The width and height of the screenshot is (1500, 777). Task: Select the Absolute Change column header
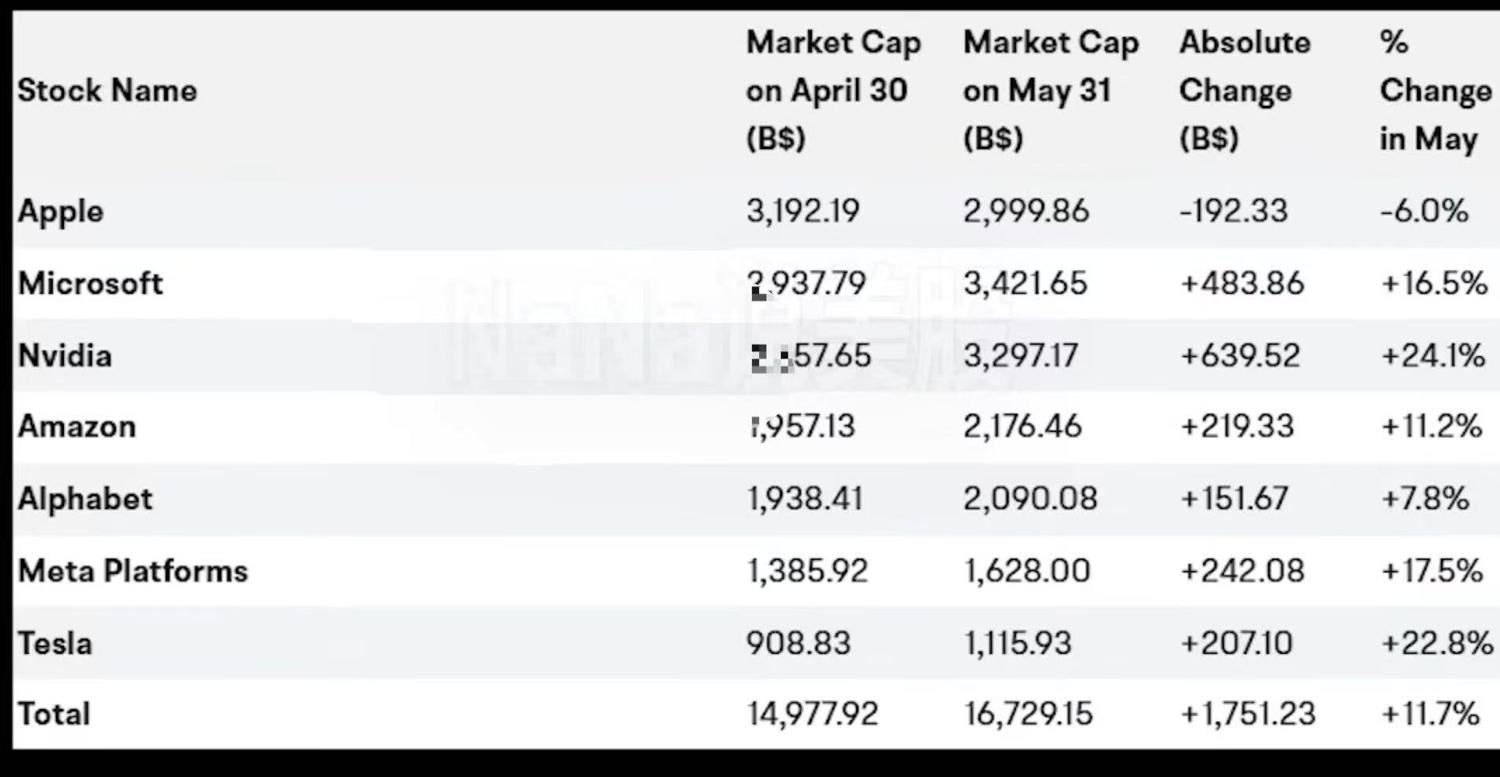coord(1245,90)
